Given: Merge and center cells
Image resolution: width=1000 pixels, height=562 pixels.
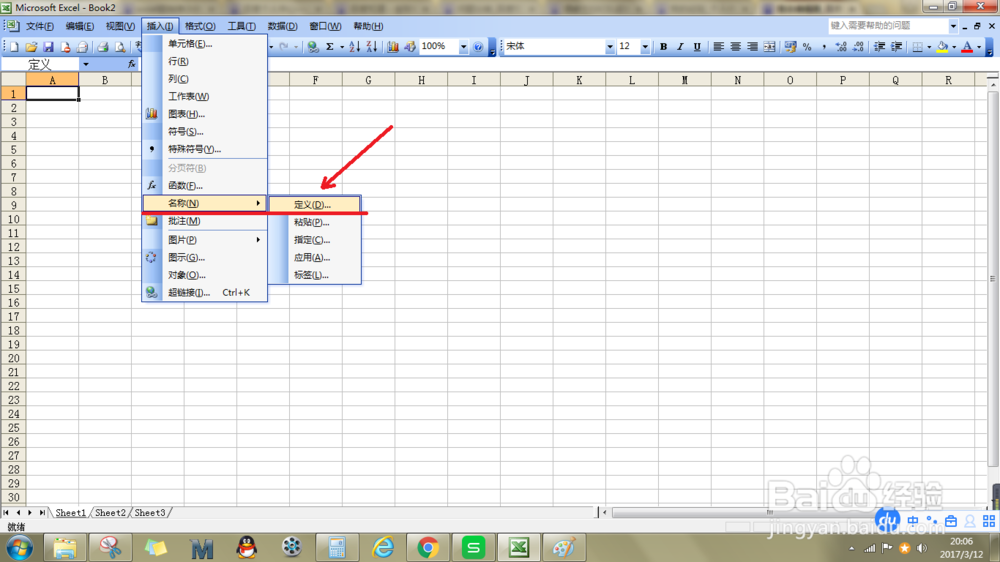Looking at the screenshot, I should [770, 47].
